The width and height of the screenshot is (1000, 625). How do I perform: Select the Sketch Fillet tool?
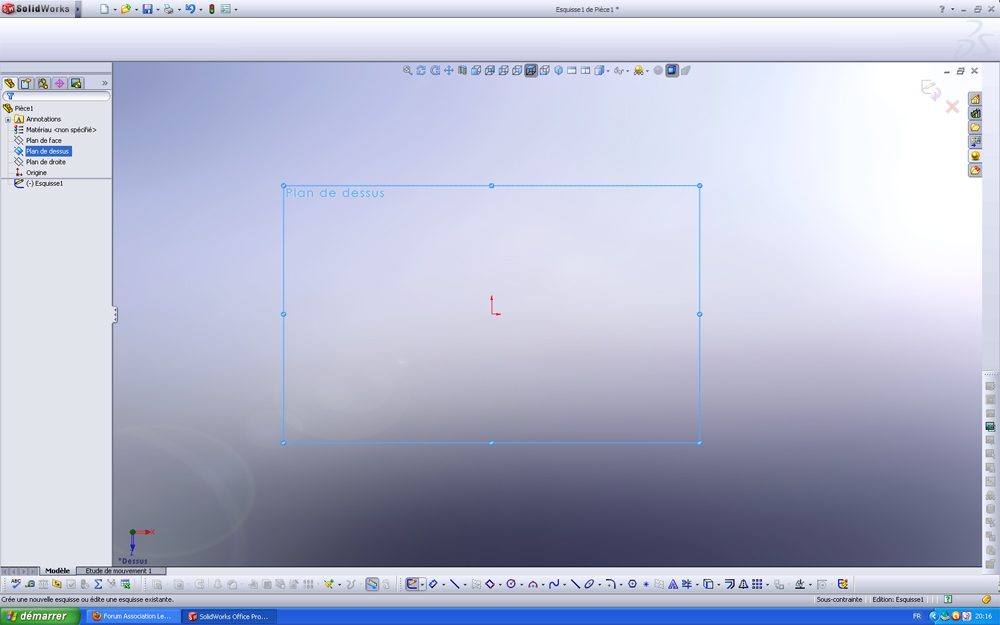(x=610, y=584)
